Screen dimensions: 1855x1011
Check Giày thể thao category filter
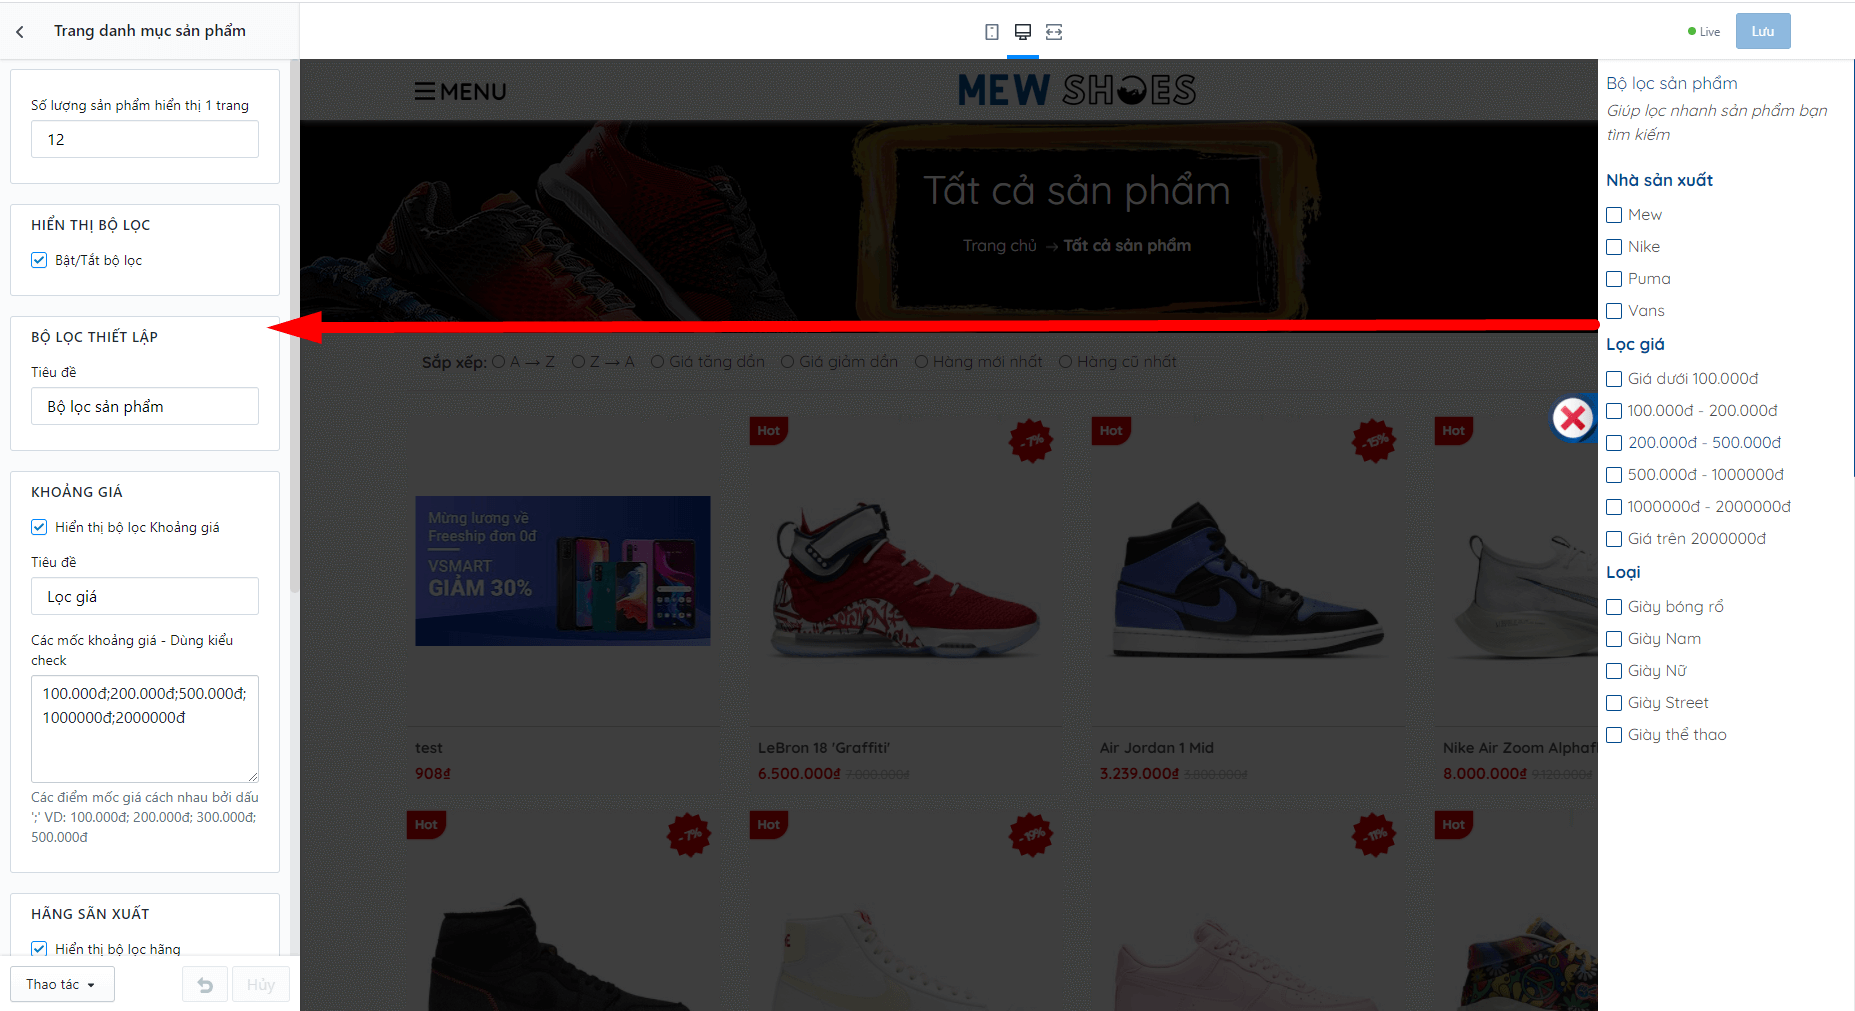(1614, 735)
